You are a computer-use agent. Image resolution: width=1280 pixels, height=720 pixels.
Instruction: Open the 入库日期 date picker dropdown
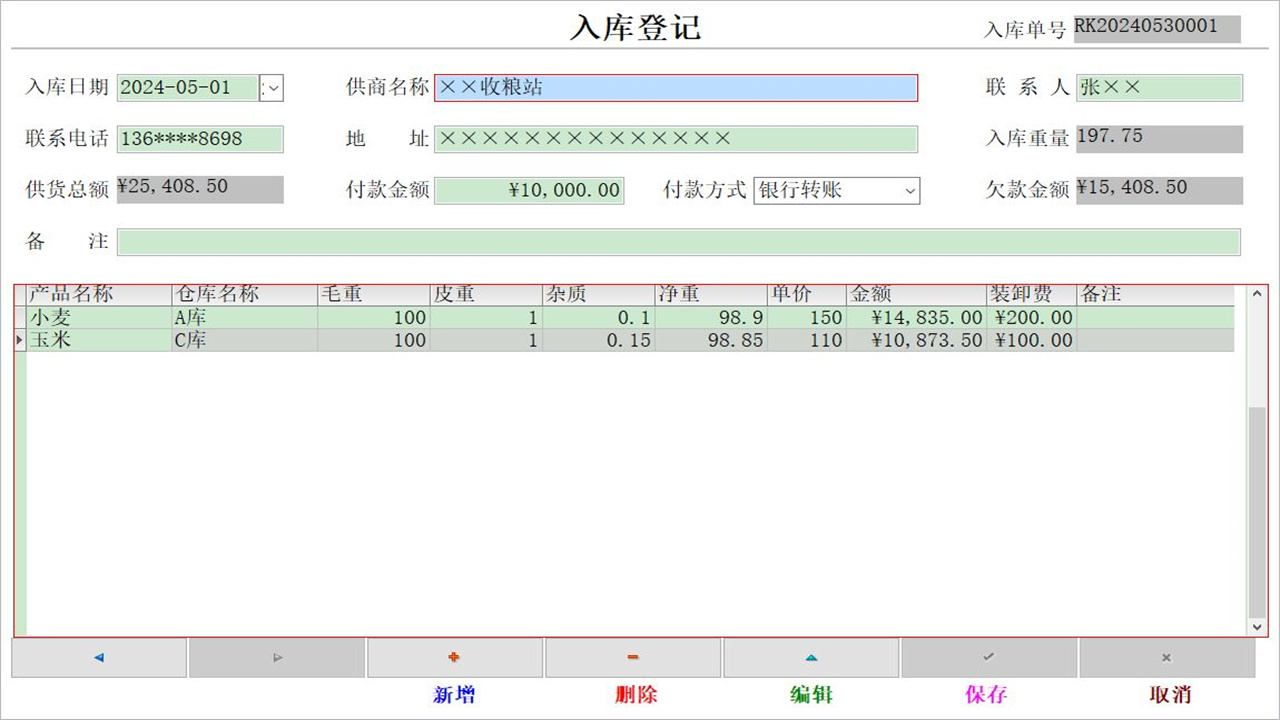(x=272, y=88)
